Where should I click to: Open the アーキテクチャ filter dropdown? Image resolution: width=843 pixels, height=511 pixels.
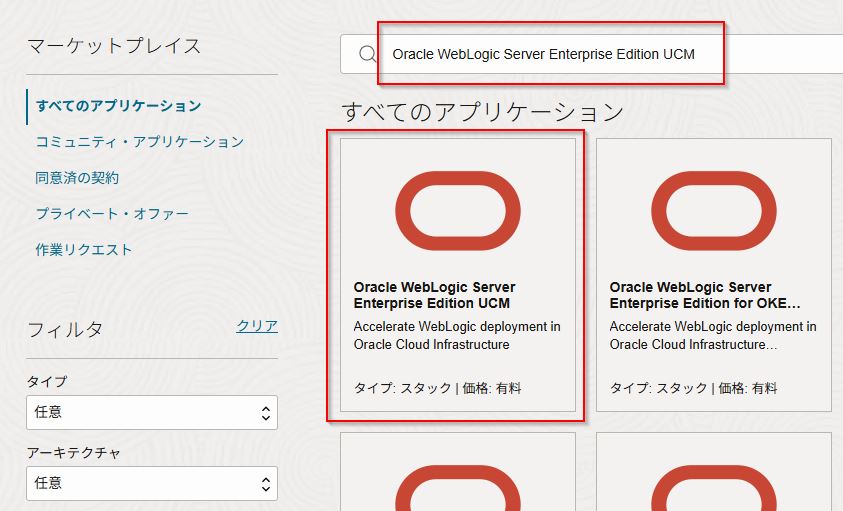point(151,483)
